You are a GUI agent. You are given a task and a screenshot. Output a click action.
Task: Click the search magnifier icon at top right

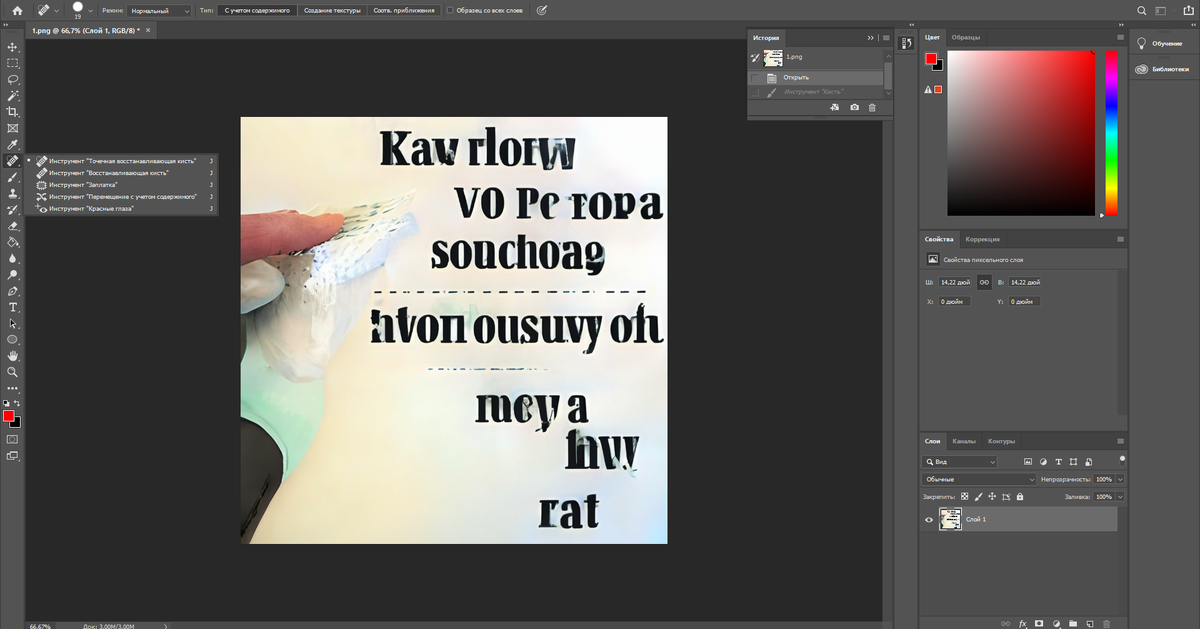click(x=1142, y=10)
